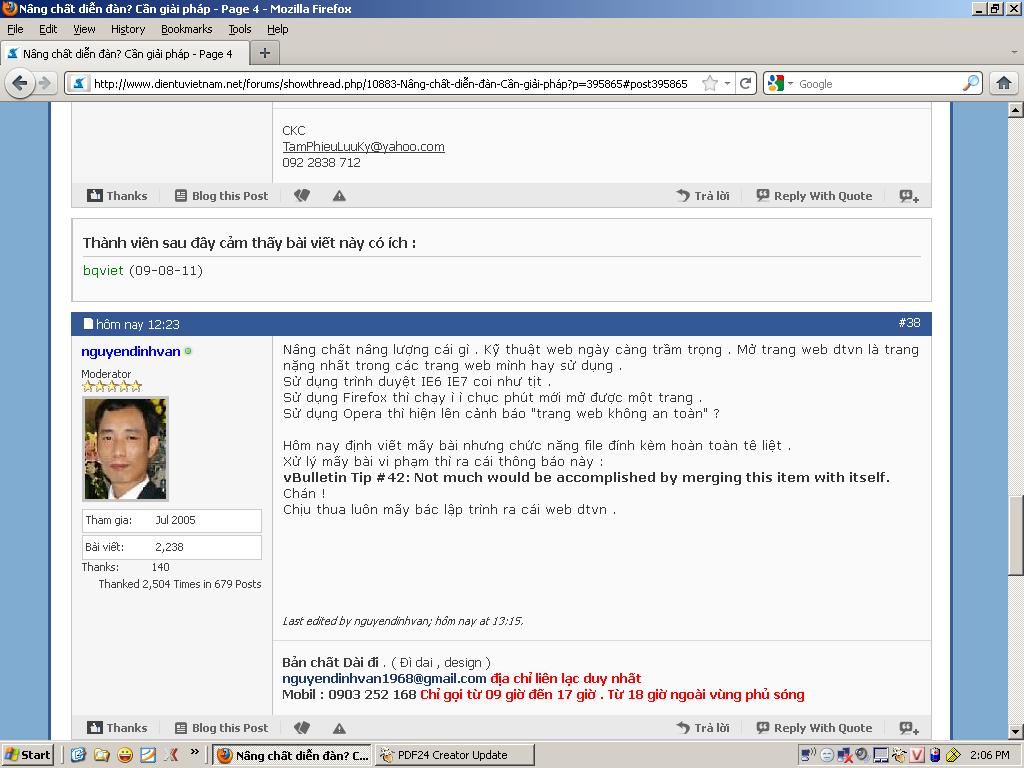Click the multi-quote icon under nguyendinhvan's post
Viewport: 1024px width, 768px height.
tap(909, 728)
